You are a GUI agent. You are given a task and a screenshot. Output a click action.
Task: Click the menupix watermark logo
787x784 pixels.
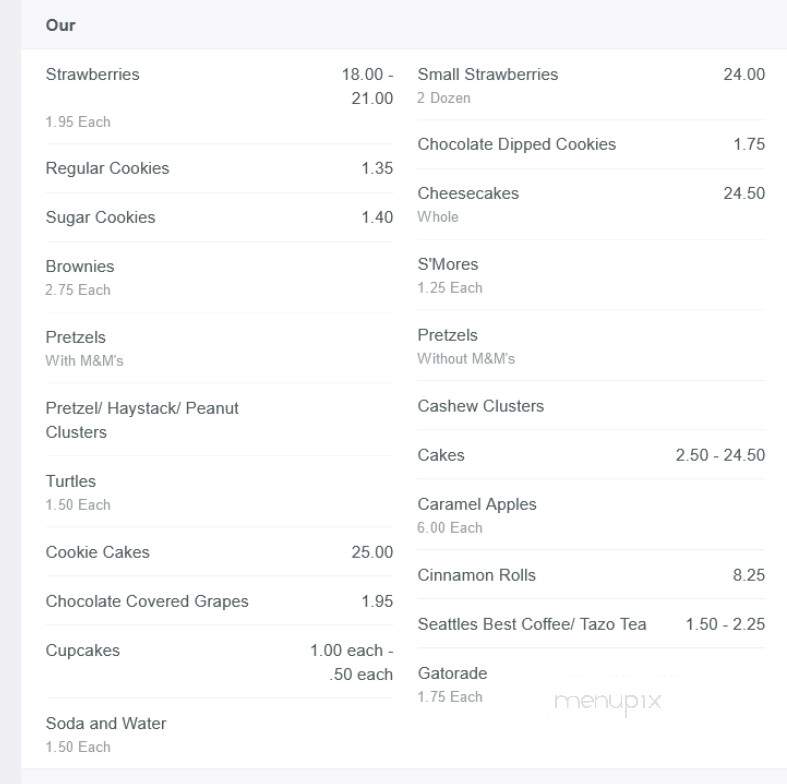pos(608,701)
